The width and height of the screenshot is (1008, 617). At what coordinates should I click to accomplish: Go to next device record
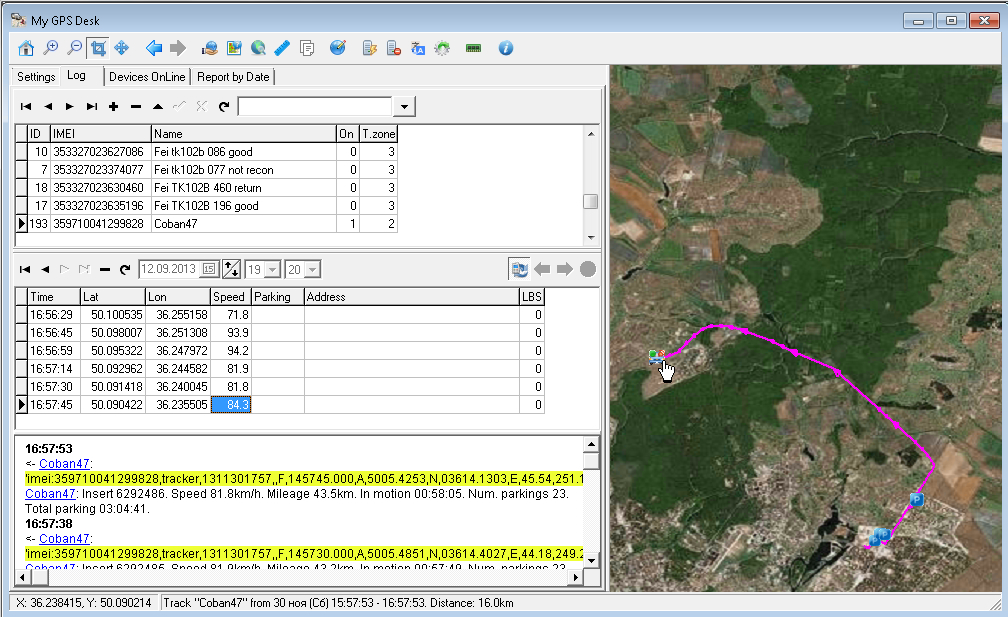(70, 107)
